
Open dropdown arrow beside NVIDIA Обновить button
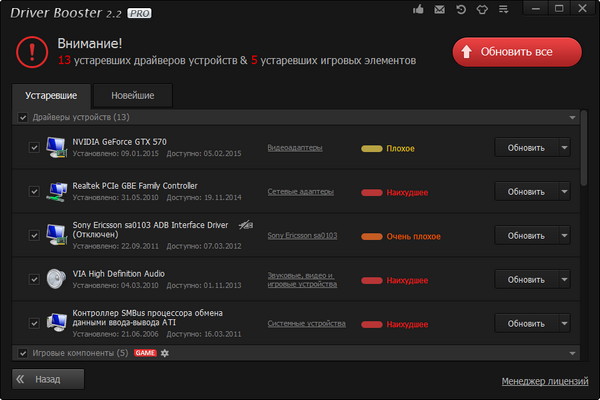(564, 148)
